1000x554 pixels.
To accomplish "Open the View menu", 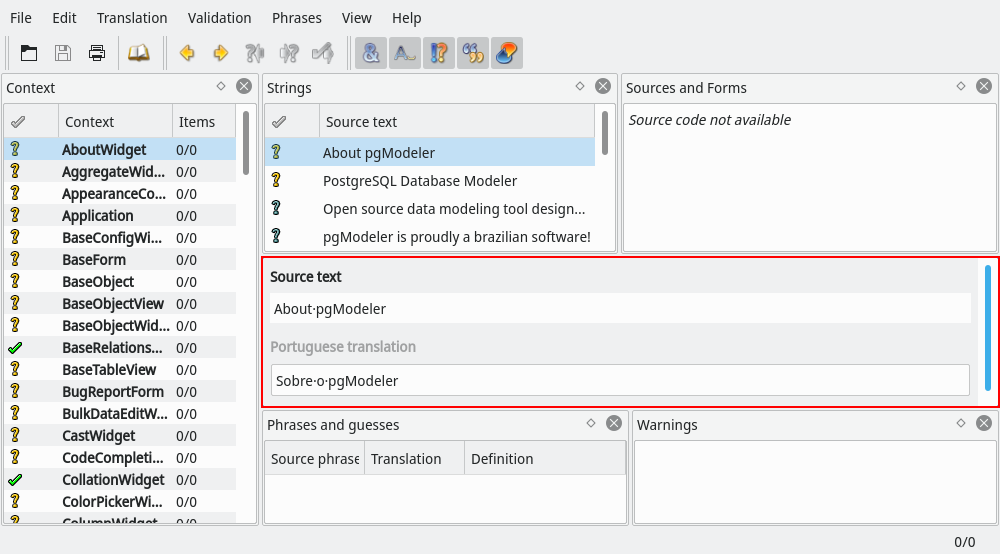I will click(x=357, y=18).
